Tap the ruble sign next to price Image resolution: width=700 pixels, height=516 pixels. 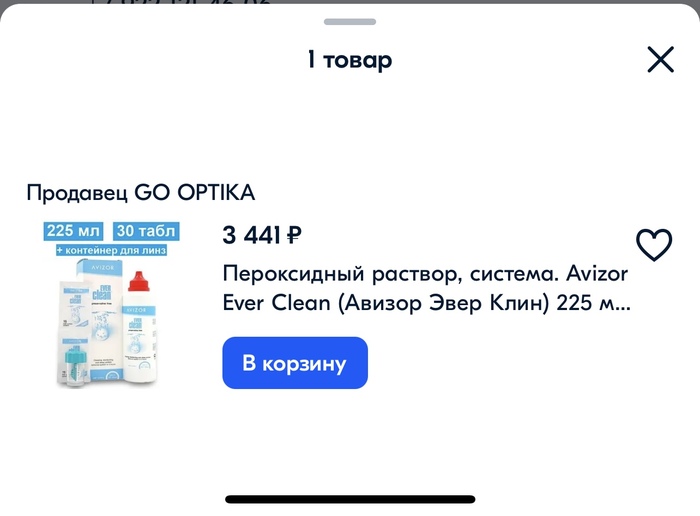(x=294, y=235)
